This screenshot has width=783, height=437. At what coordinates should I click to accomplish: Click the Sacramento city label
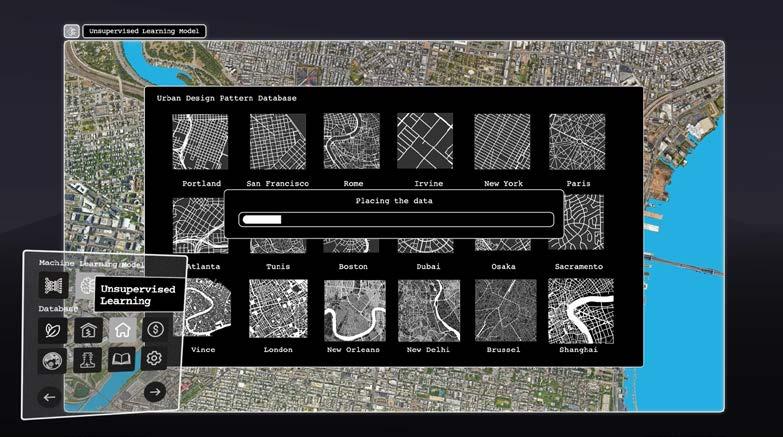coord(579,267)
